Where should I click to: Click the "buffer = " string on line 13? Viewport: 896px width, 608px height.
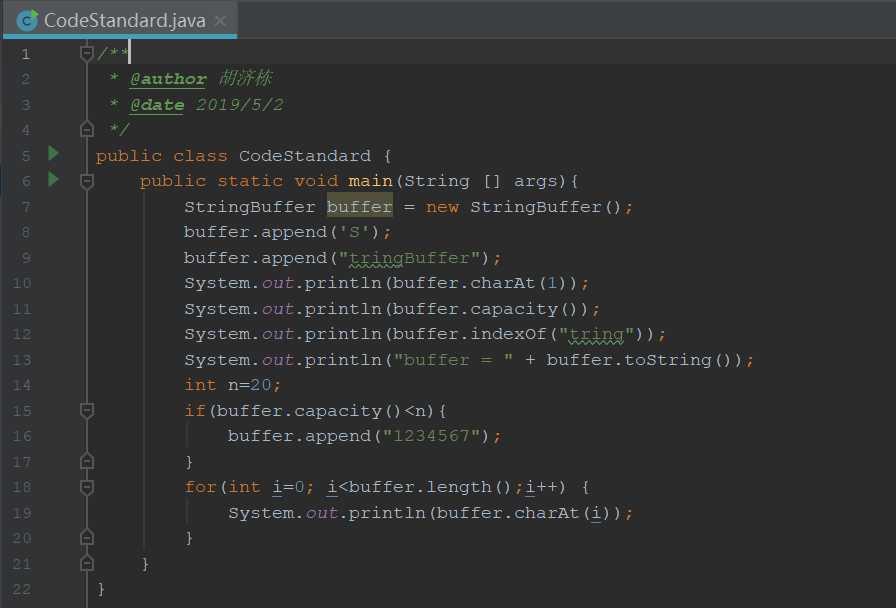453,359
